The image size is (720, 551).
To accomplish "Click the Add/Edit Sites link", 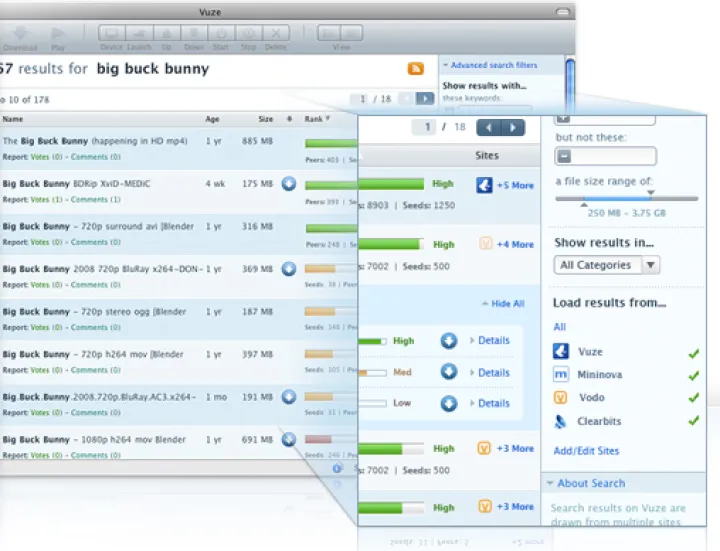I will click(x=586, y=451).
